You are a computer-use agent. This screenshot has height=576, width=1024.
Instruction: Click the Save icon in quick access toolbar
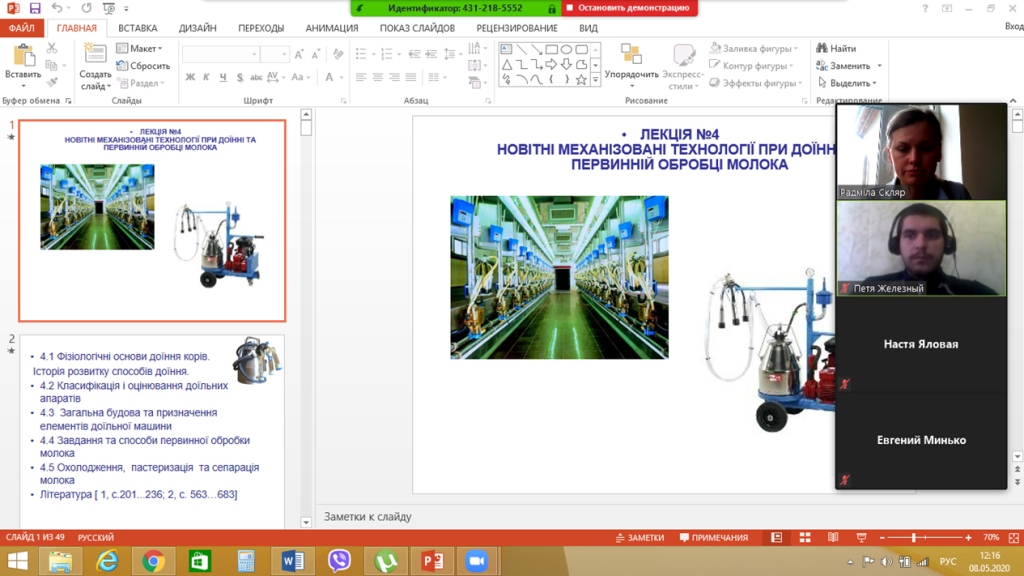coord(35,8)
